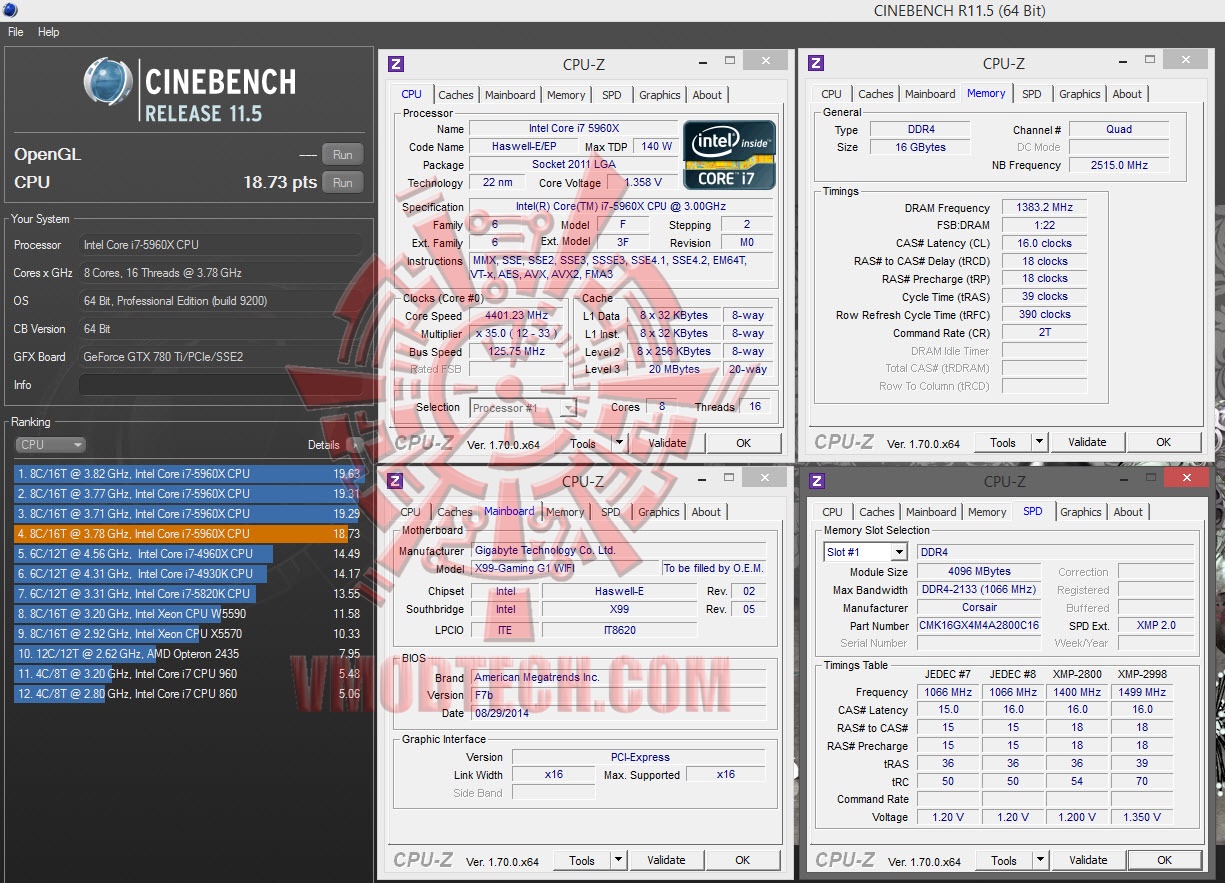Select ranking row 1 at 3.82 GHz
1225x883 pixels.
click(188, 474)
